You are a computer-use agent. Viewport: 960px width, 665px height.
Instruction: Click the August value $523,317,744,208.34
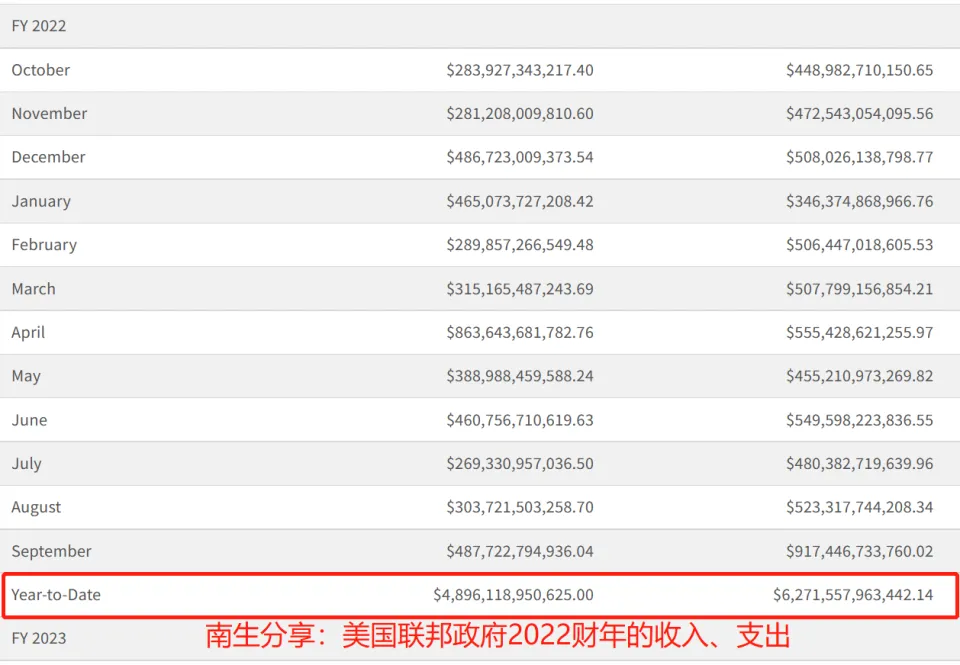coord(859,507)
